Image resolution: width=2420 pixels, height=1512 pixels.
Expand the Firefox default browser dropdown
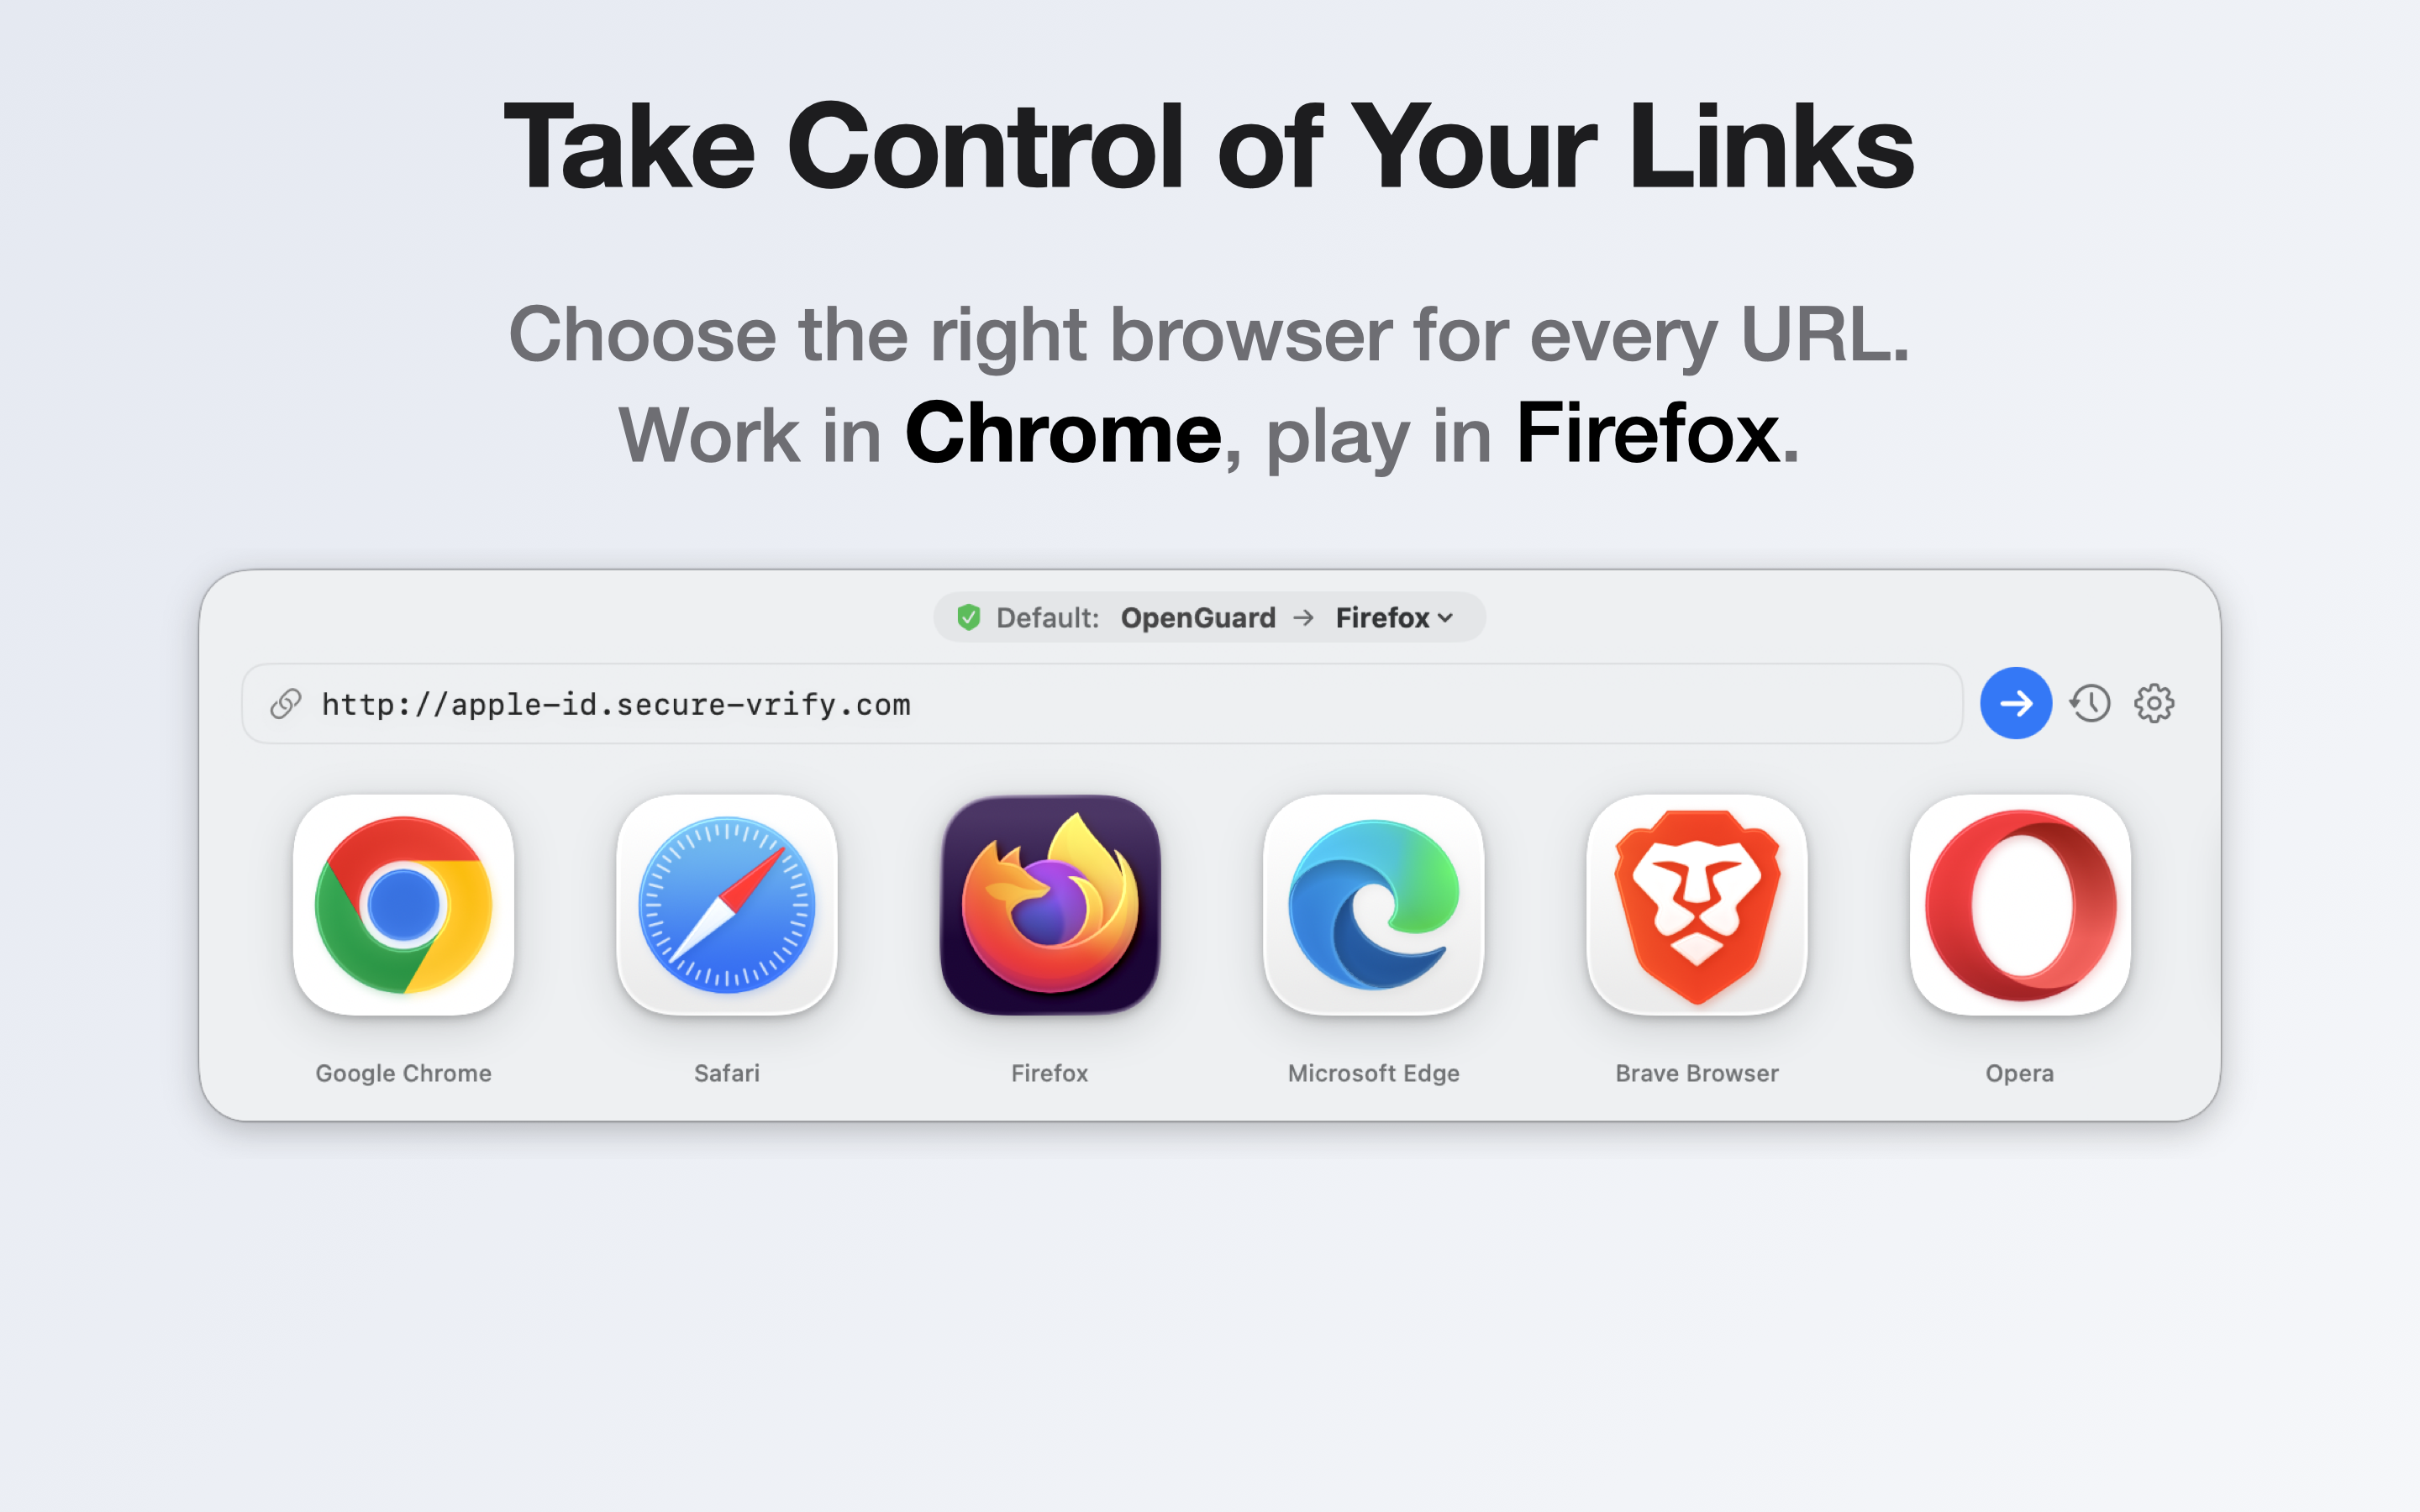click(x=1394, y=618)
